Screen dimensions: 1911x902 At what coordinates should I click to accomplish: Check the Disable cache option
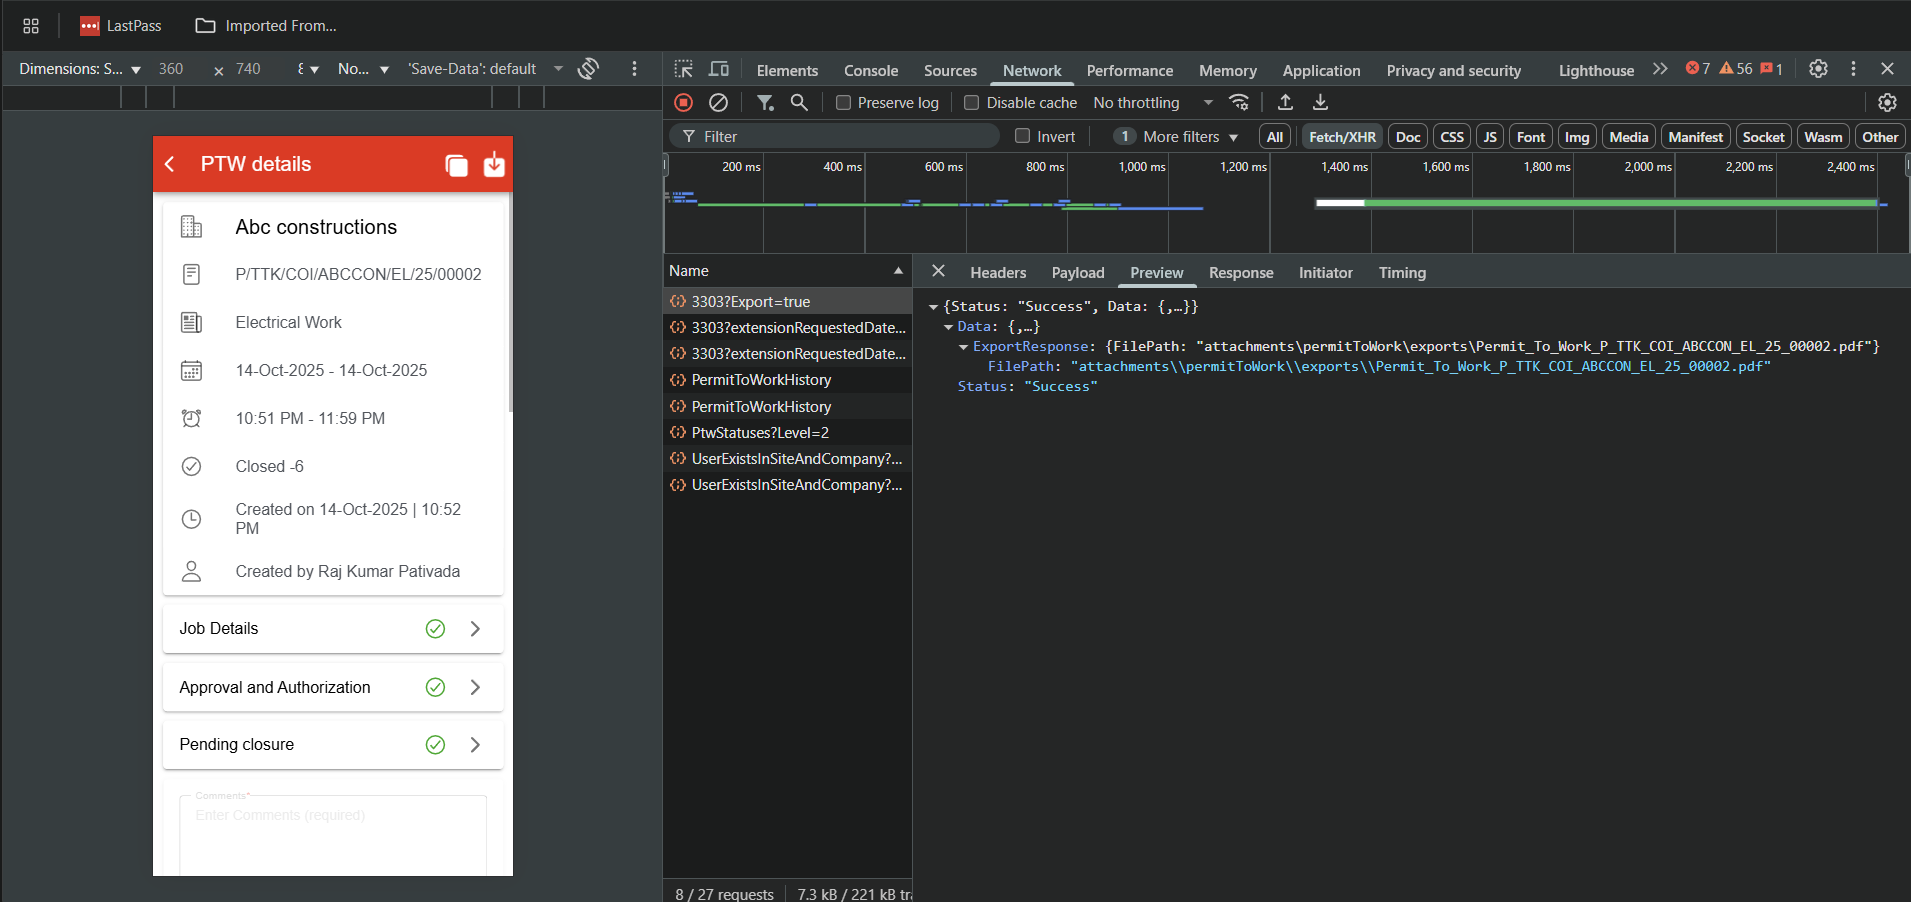click(x=971, y=103)
